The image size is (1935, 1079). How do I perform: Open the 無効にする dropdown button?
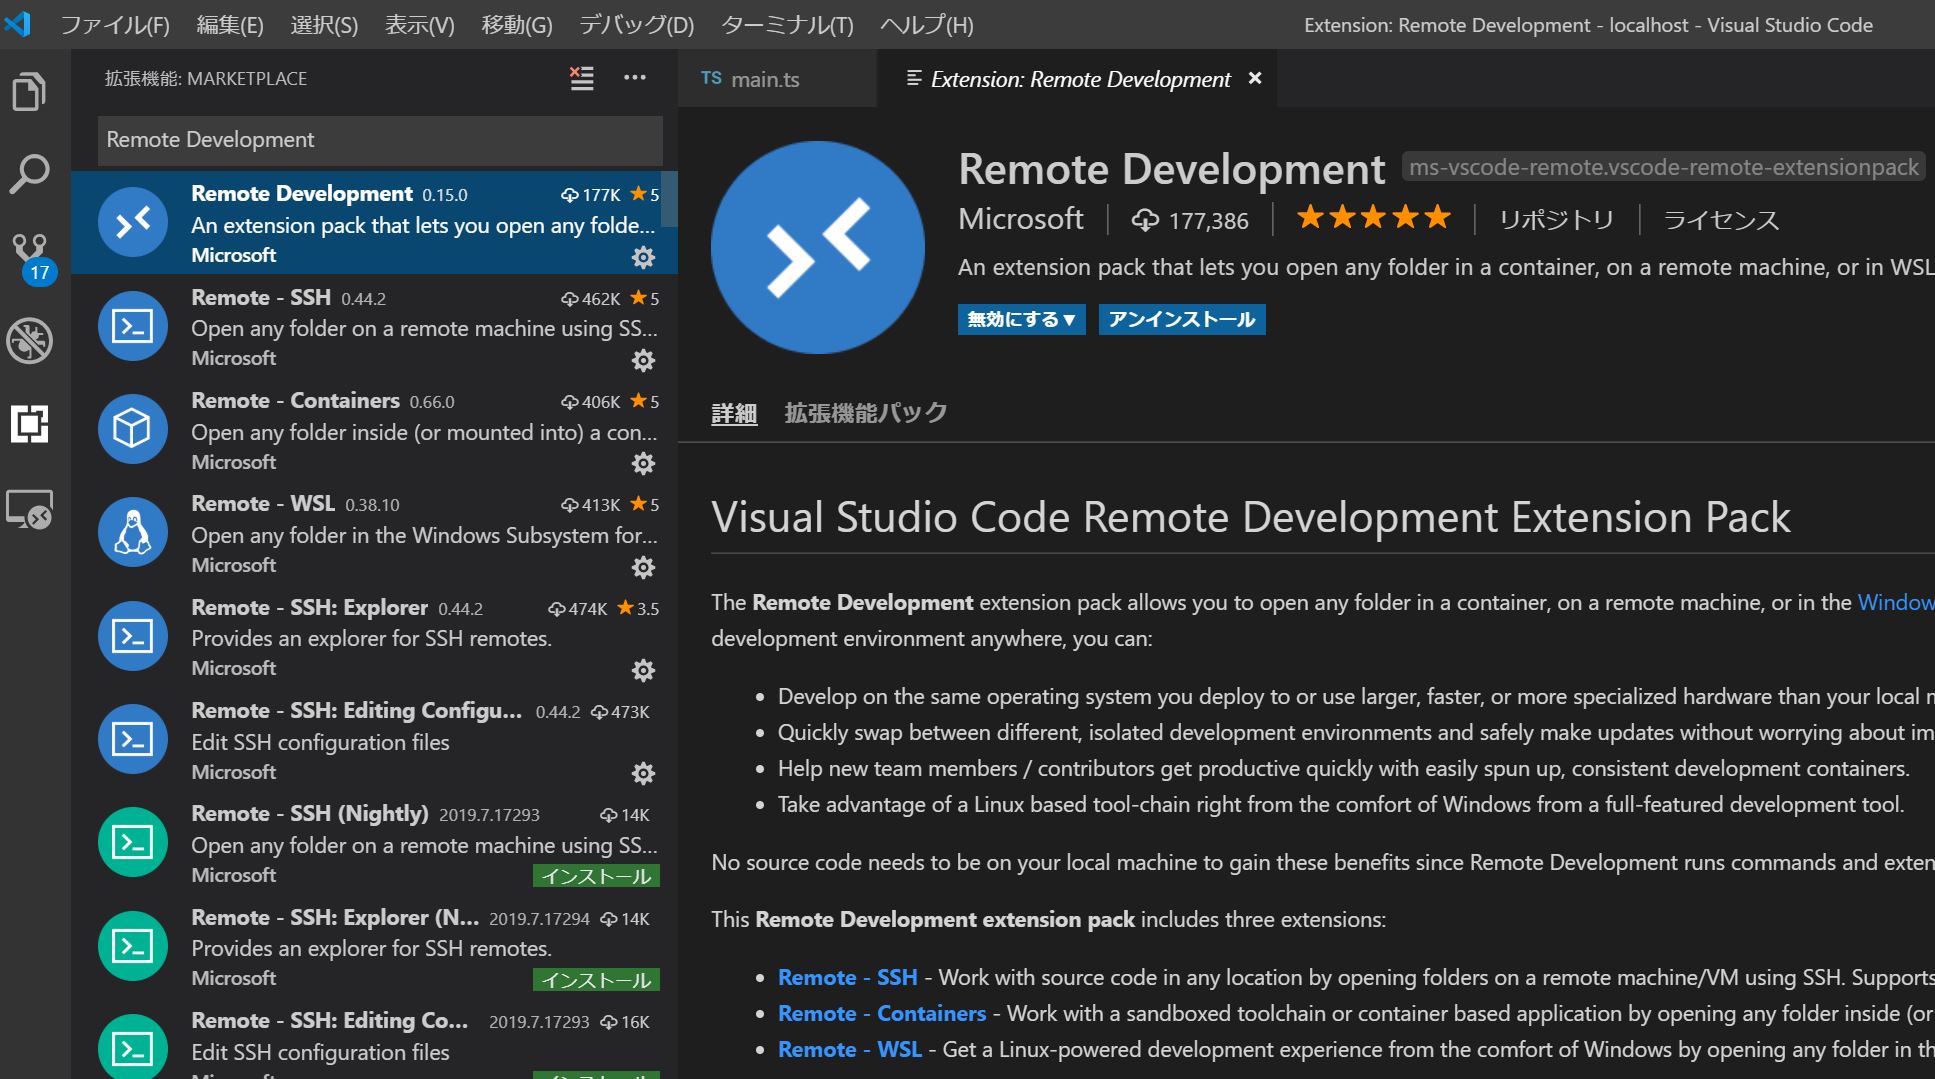[x=1021, y=319]
